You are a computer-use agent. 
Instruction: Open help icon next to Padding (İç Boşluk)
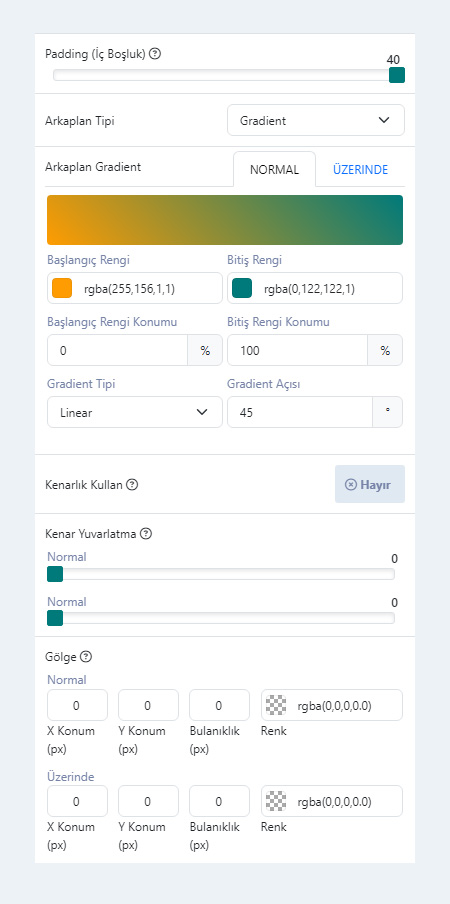pos(155,54)
